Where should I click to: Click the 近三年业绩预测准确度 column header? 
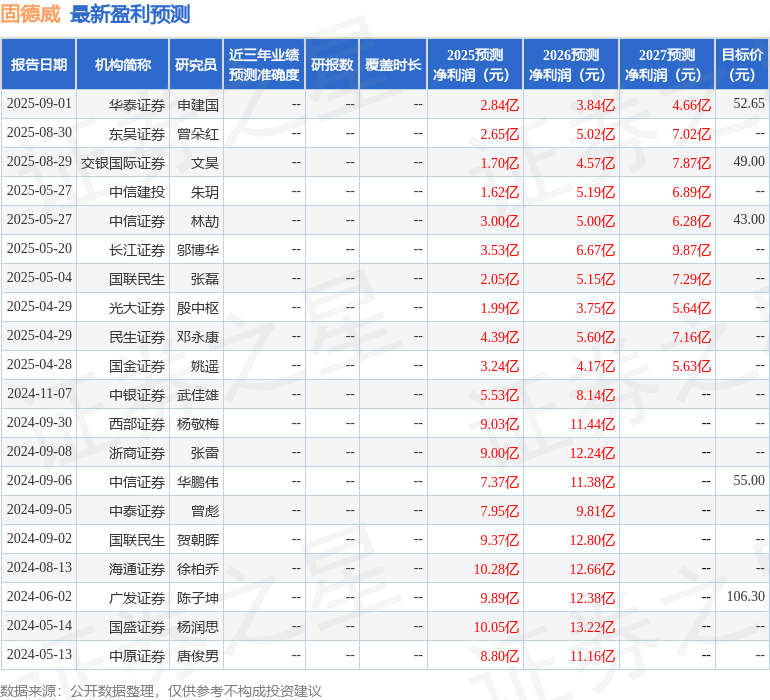[264, 65]
